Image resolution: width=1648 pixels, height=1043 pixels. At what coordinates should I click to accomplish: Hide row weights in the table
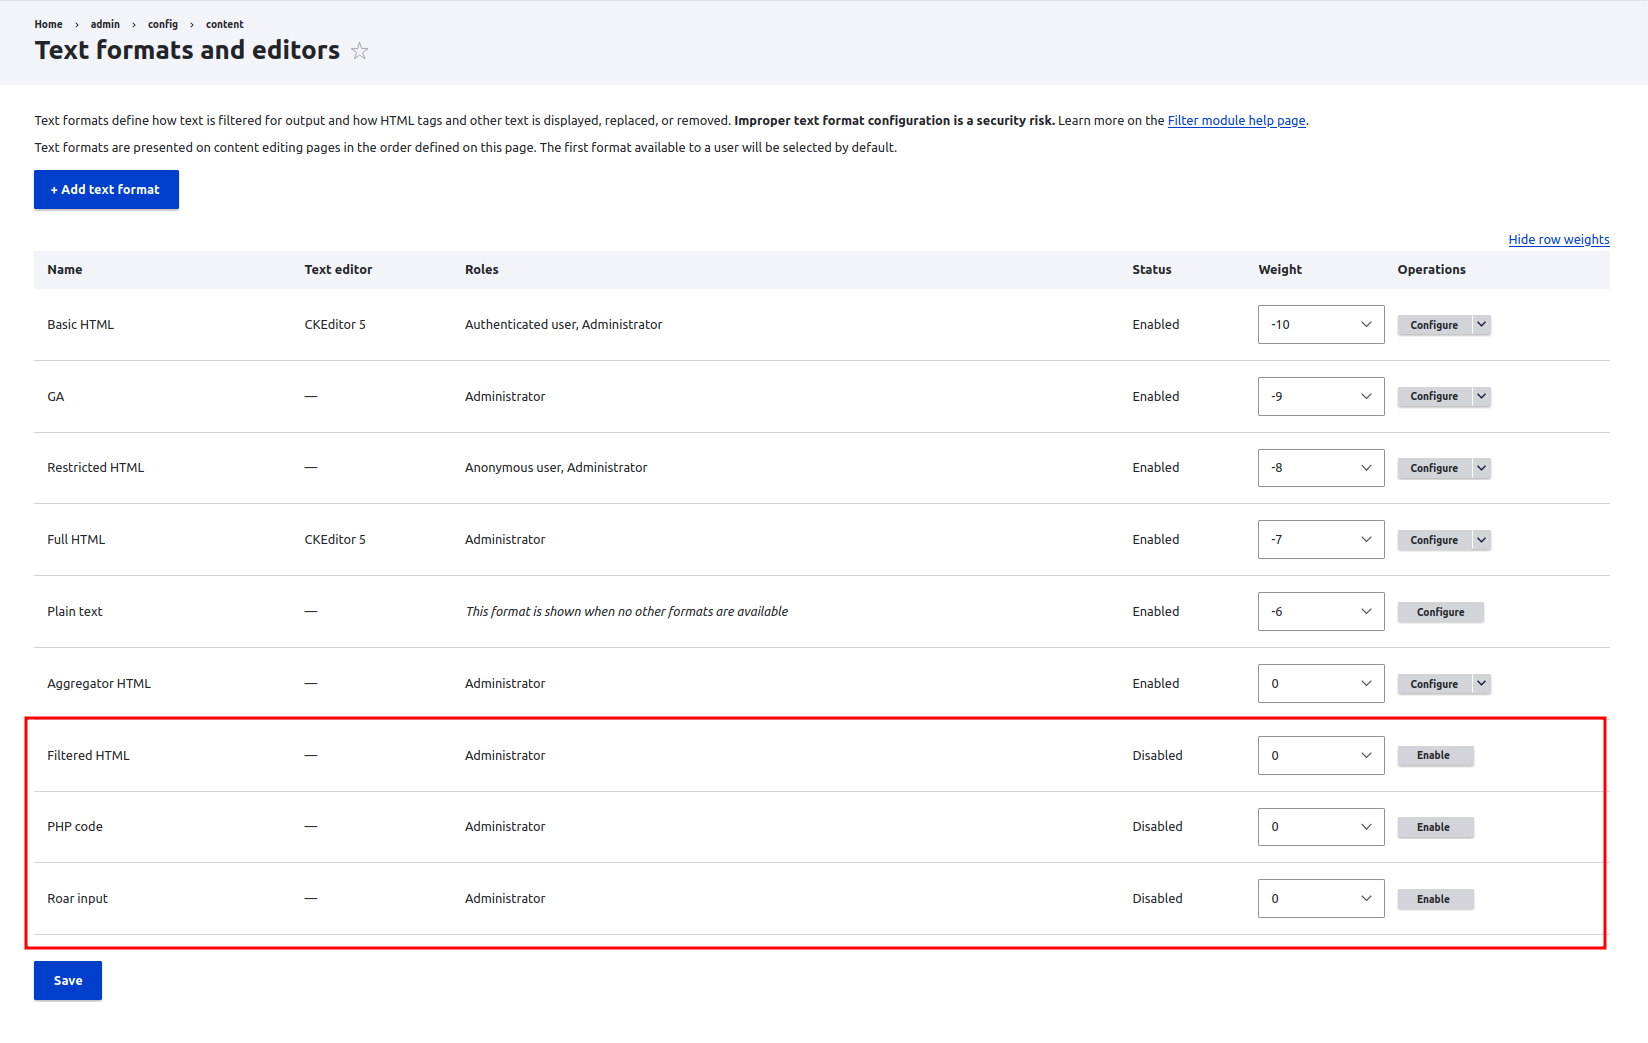tap(1558, 240)
